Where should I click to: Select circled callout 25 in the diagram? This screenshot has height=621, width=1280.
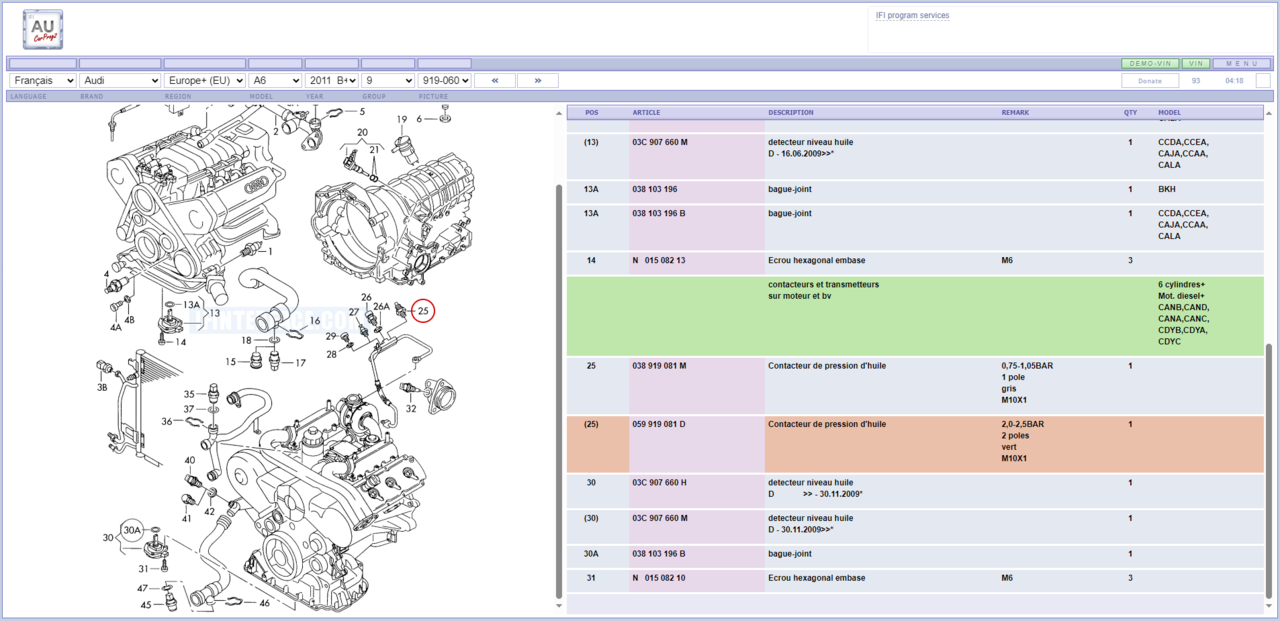click(424, 312)
